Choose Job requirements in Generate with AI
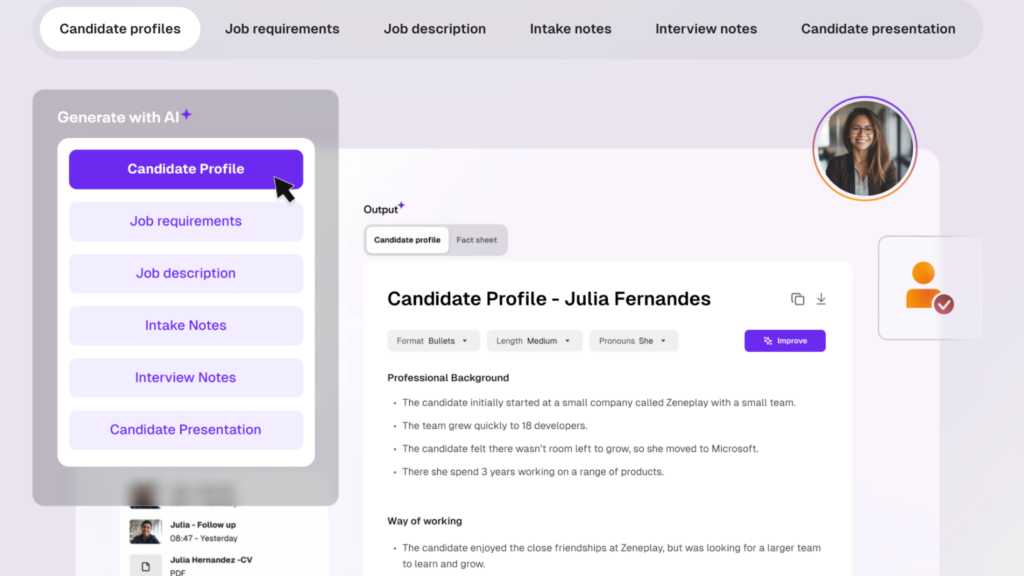The image size is (1024, 576). point(186,221)
